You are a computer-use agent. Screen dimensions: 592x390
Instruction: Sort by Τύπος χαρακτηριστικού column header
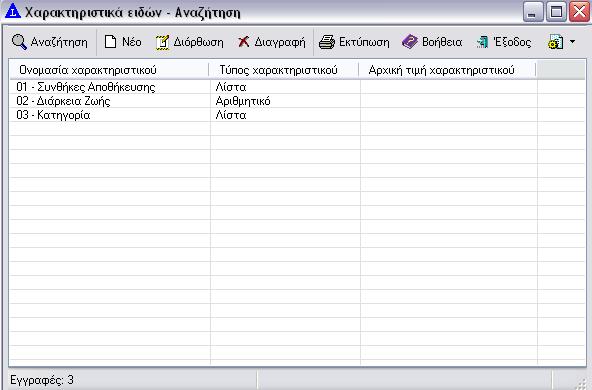pyautogui.click(x=284, y=70)
